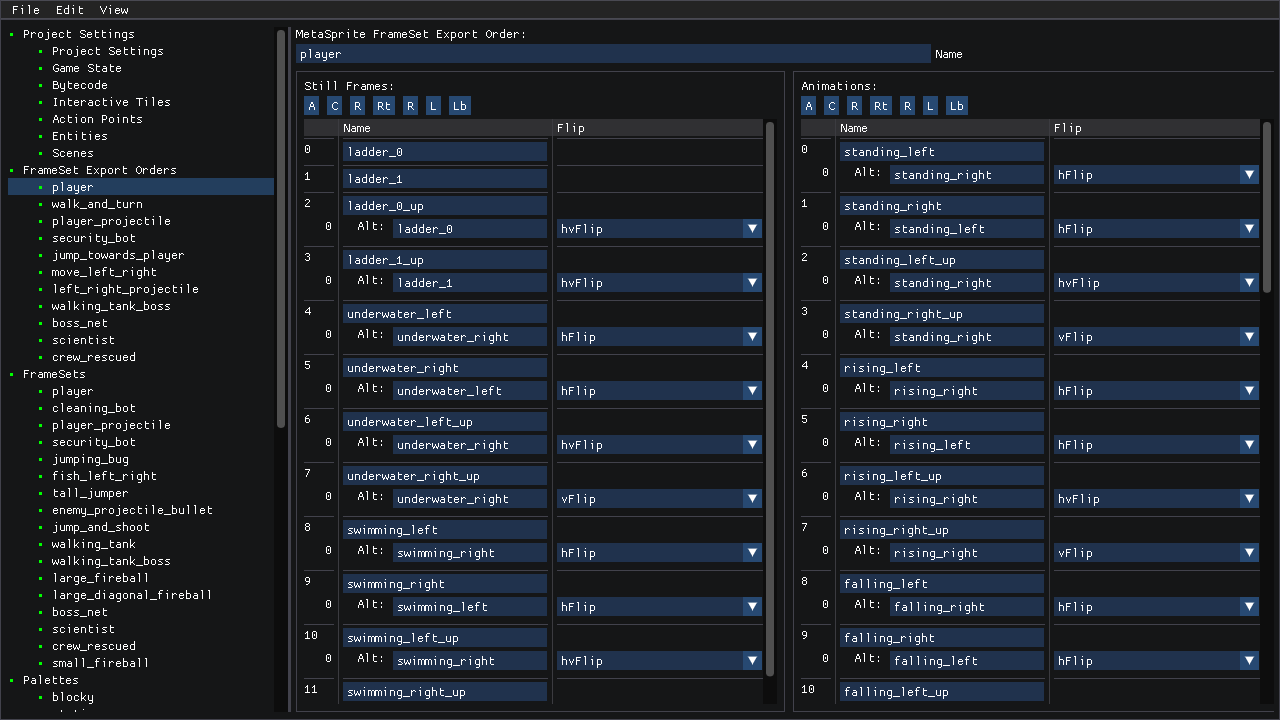The width and height of the screenshot is (1280, 720).
Task: Click the Name column header in Animations
Action: point(944,128)
